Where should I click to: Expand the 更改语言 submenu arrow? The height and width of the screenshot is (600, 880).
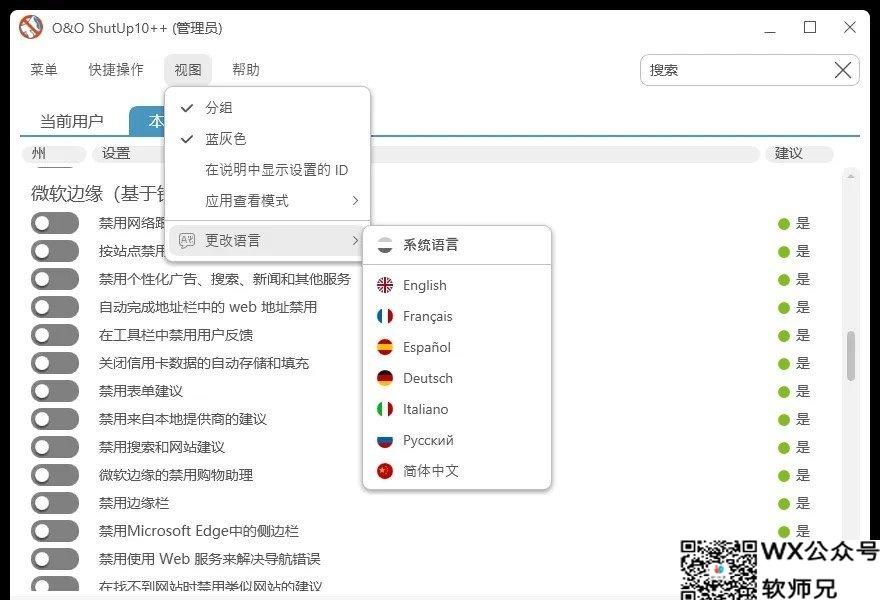point(355,240)
